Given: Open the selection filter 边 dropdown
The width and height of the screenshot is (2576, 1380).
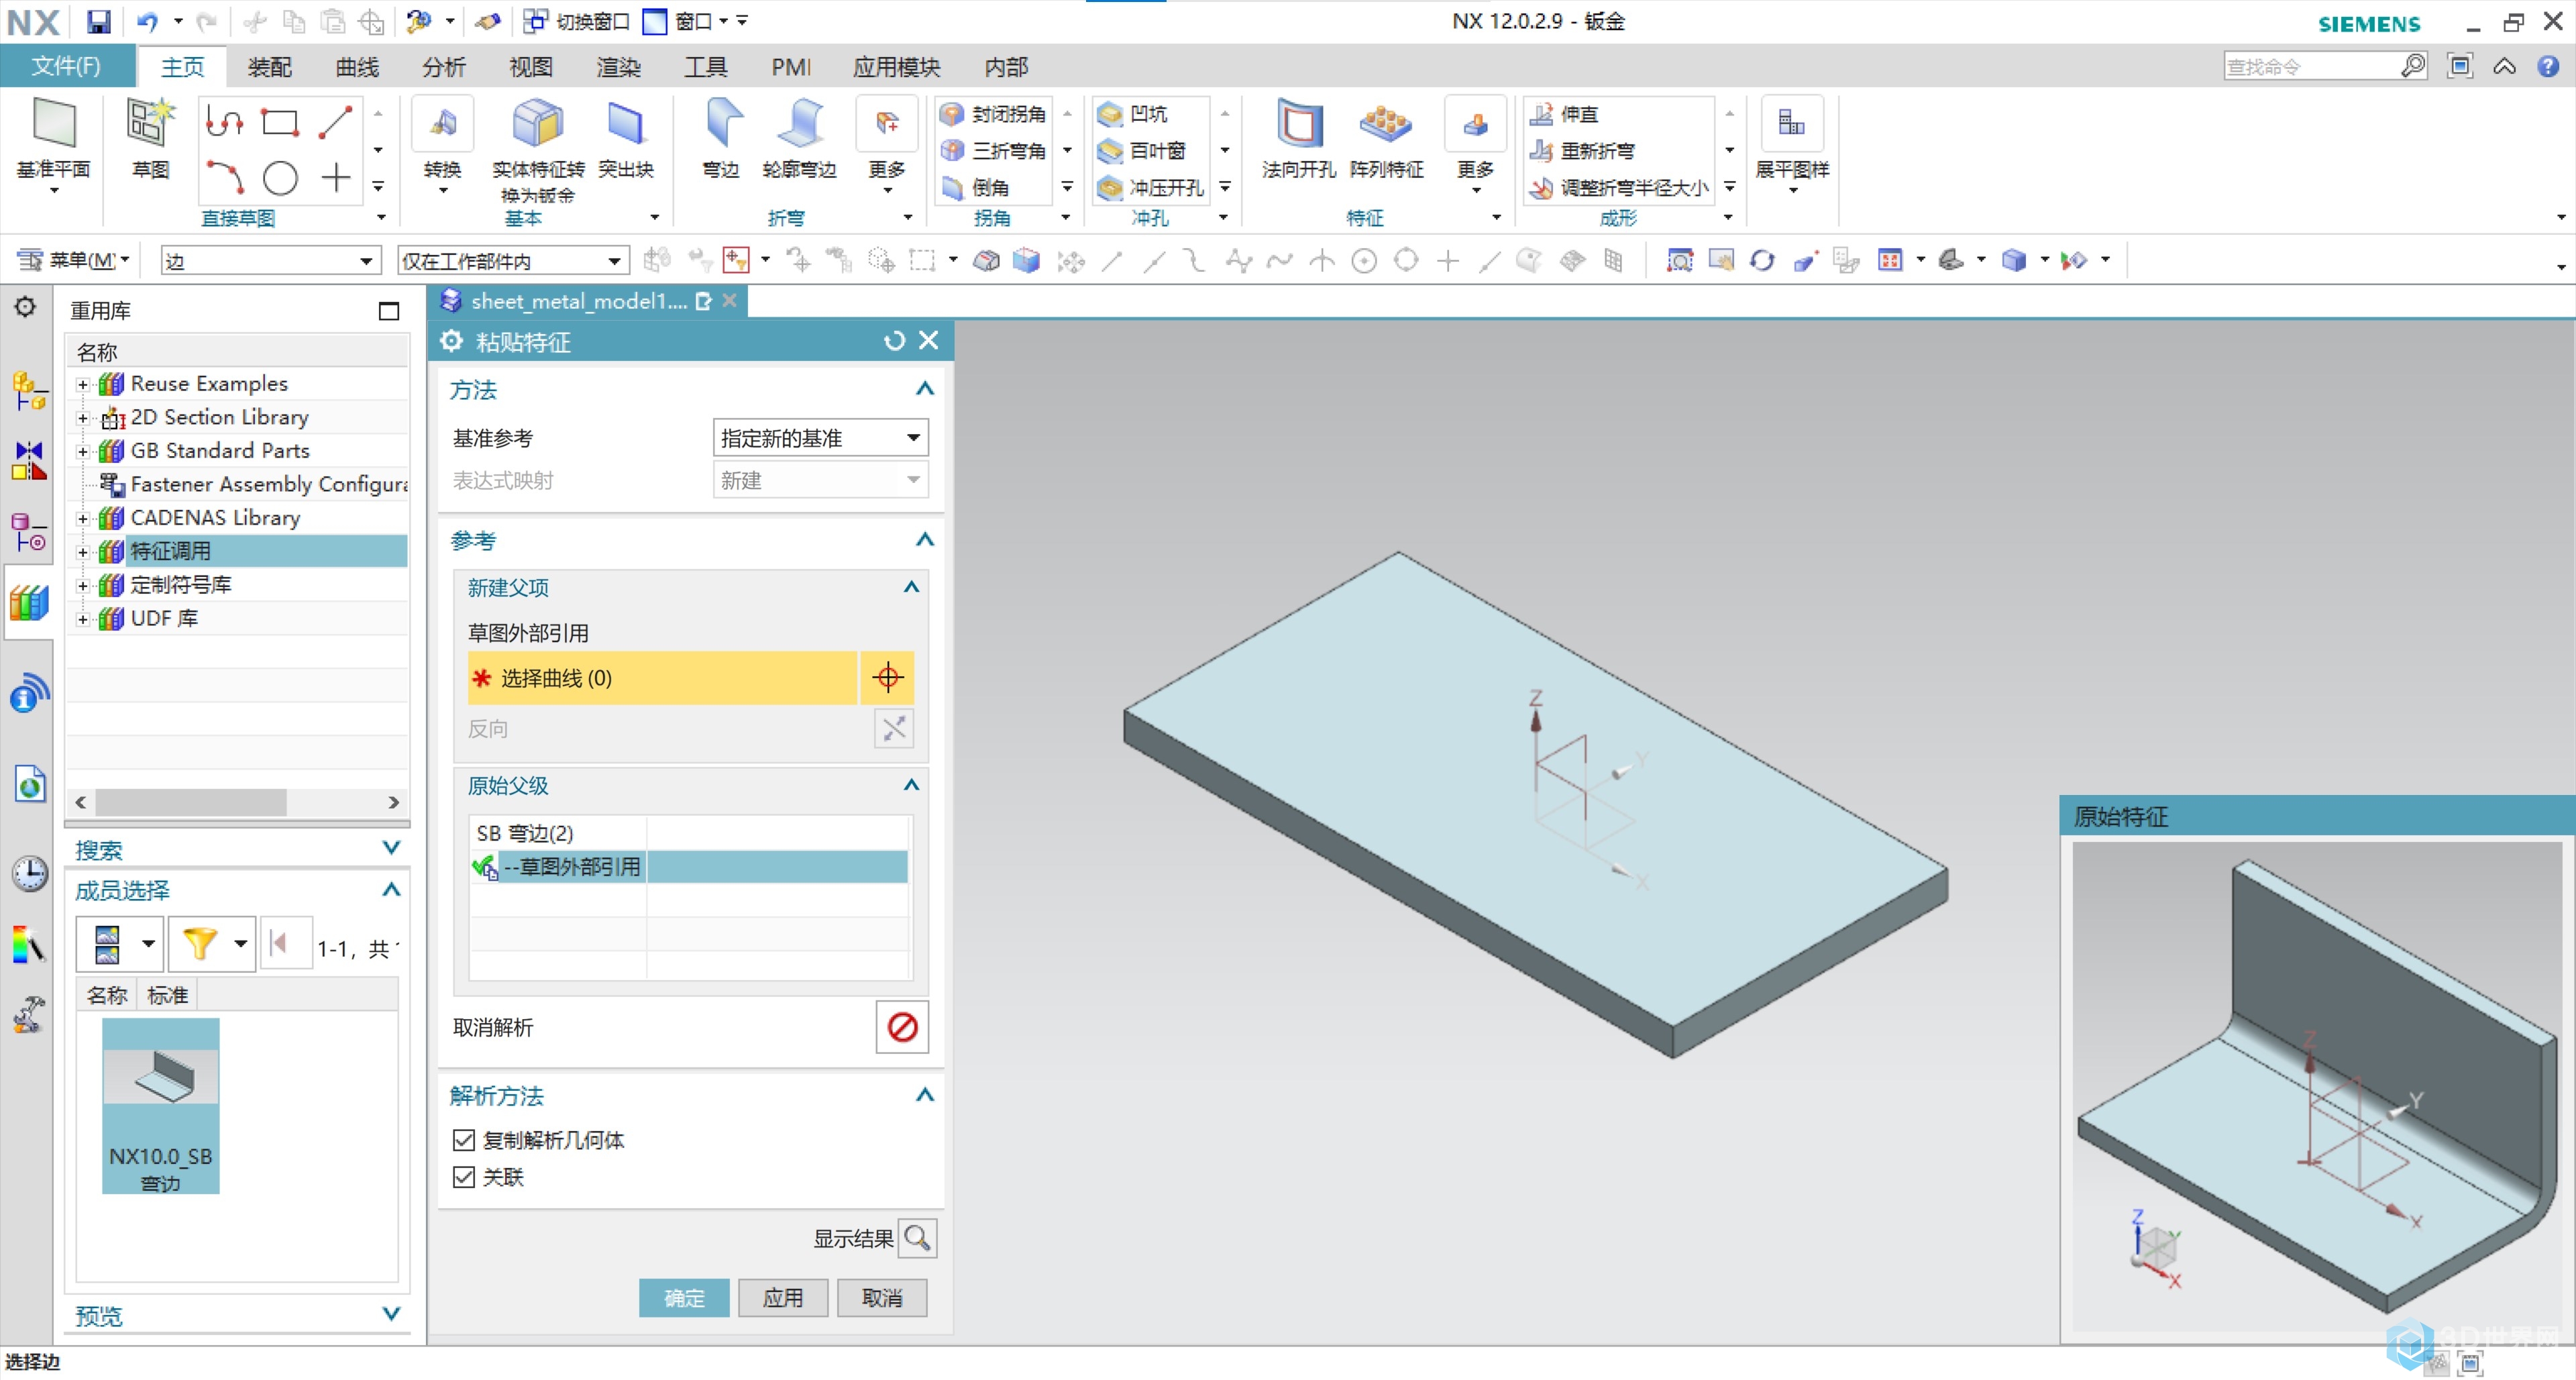Looking at the screenshot, I should click(270, 261).
